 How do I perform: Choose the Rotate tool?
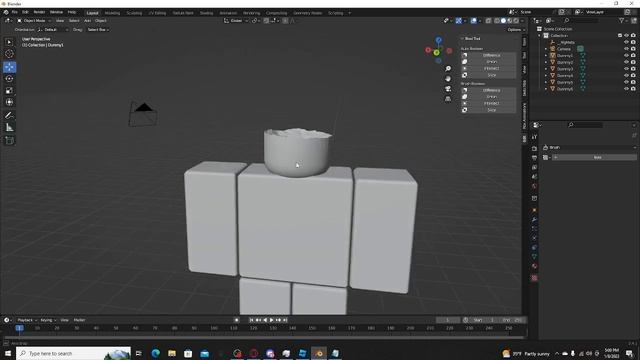point(9,78)
